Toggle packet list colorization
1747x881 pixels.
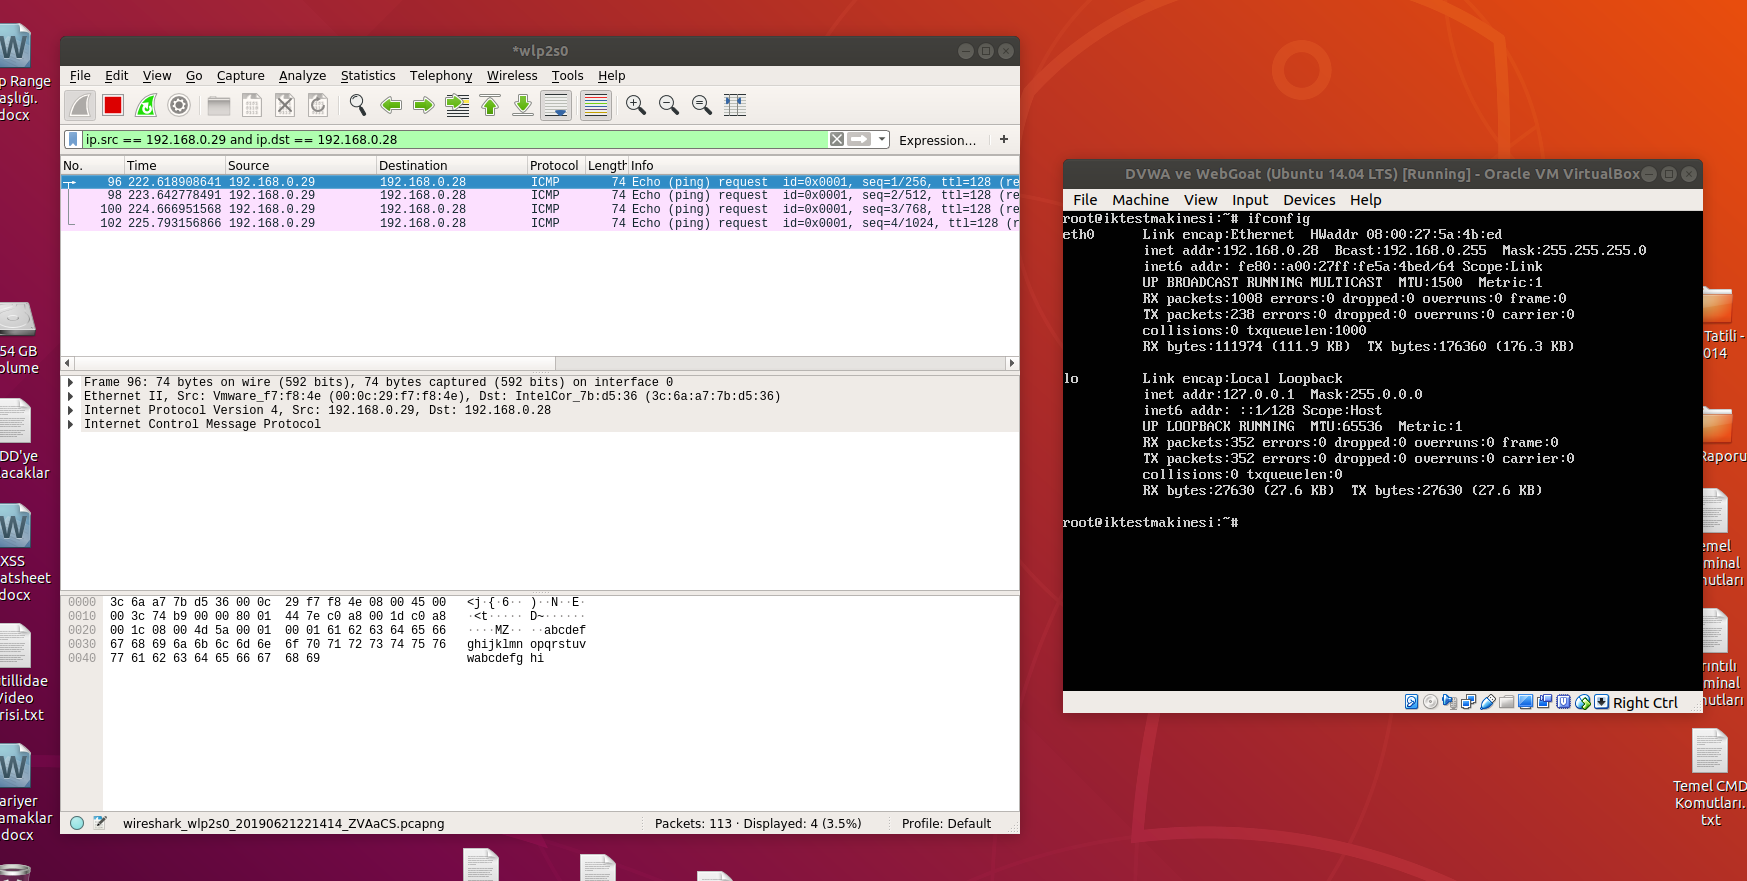tap(595, 105)
